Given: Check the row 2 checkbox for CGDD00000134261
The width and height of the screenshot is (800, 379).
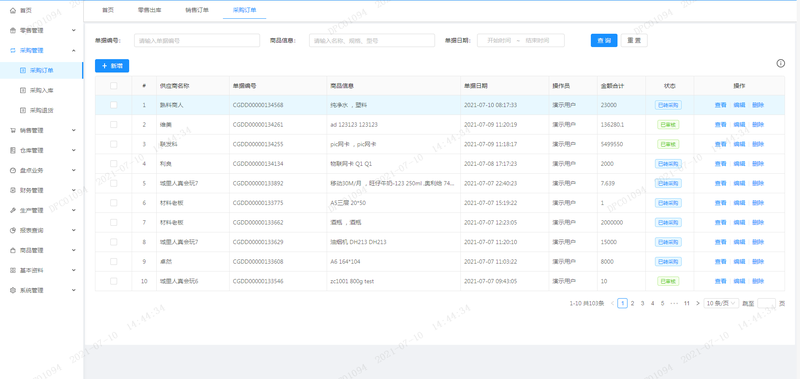Looking at the screenshot, I should [113, 124].
